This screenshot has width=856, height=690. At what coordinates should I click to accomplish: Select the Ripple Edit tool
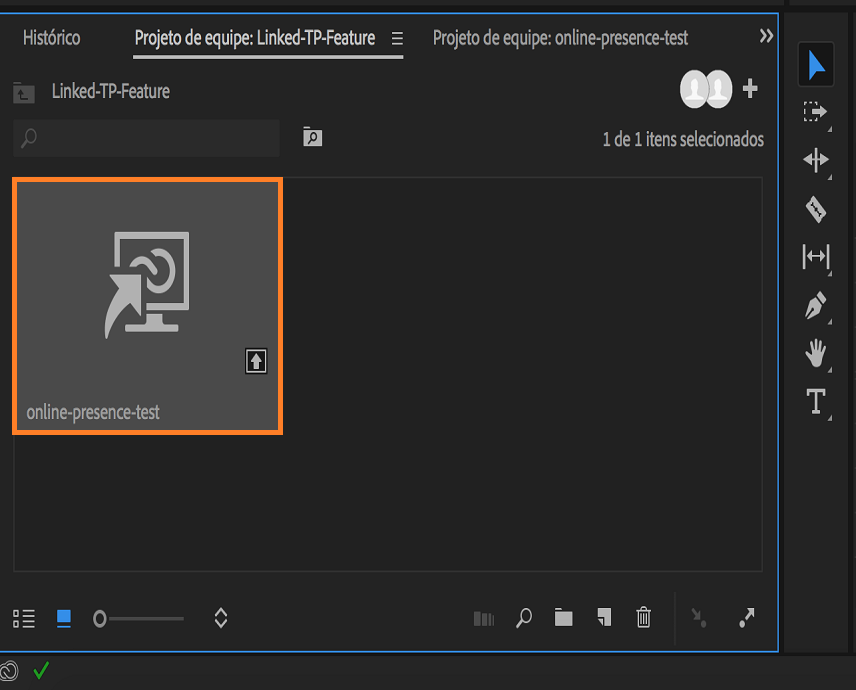(816, 160)
